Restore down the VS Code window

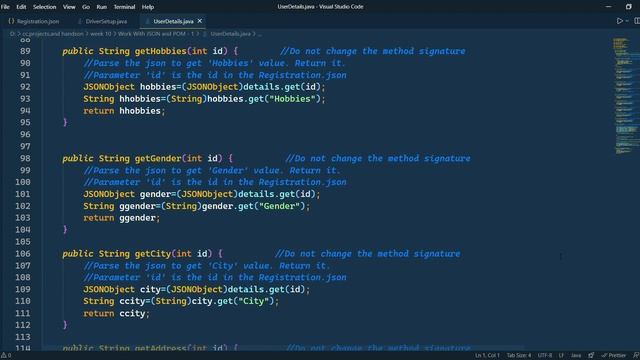(x=629, y=7)
